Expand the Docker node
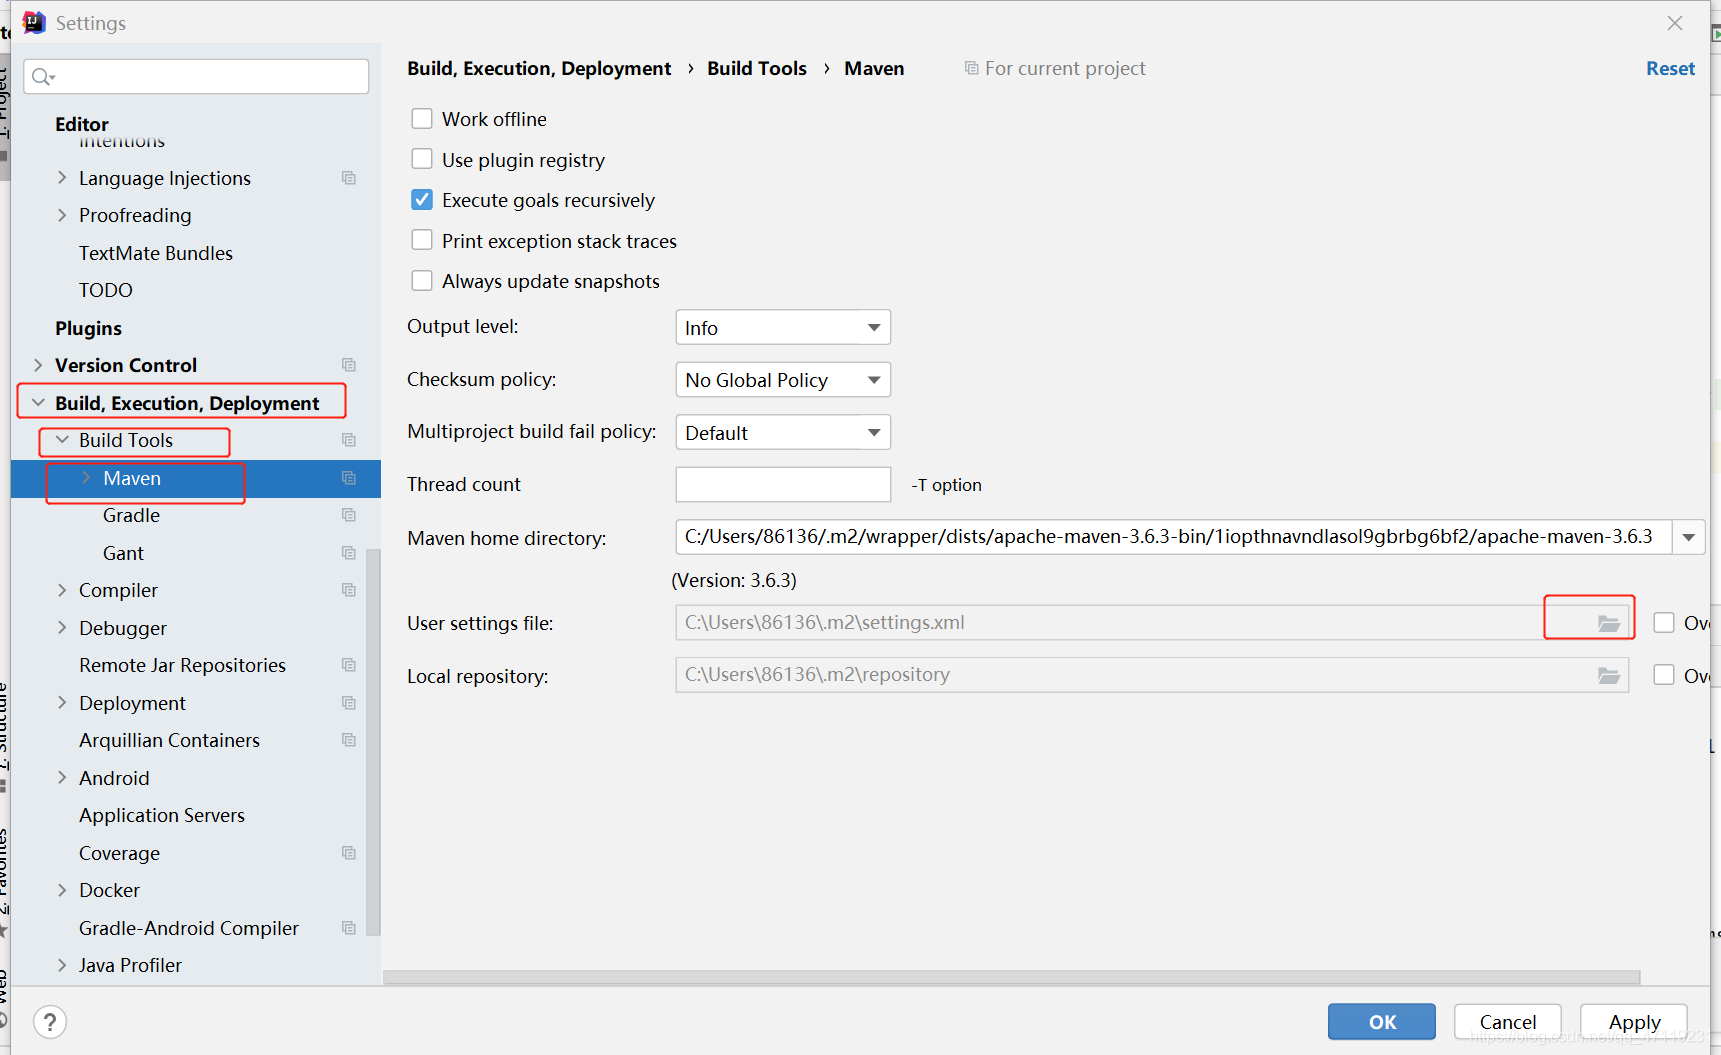1721x1055 pixels. click(62, 890)
